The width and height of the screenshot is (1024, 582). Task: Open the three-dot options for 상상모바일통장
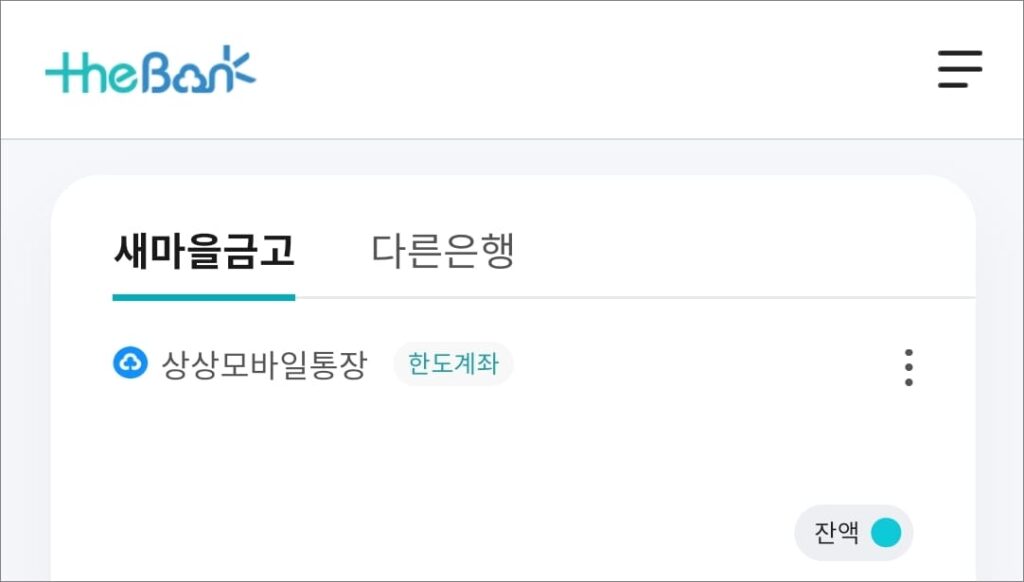pos(908,367)
